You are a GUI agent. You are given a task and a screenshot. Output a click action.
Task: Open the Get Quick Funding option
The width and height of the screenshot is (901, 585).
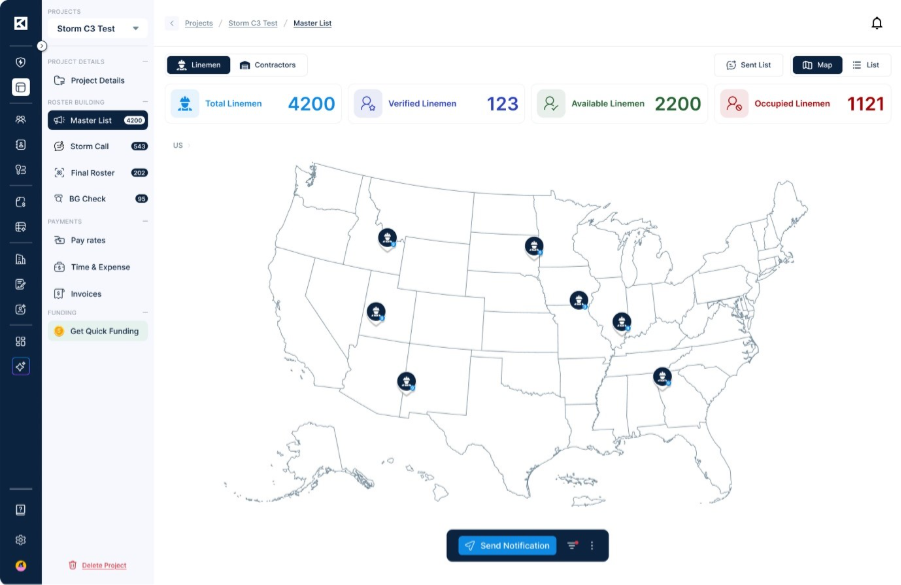click(x=97, y=330)
